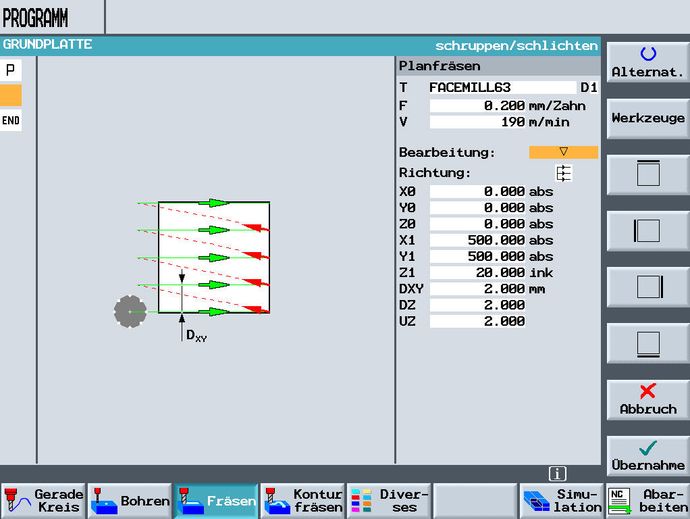Toggle the Richtung direction icon

[x=564, y=173]
